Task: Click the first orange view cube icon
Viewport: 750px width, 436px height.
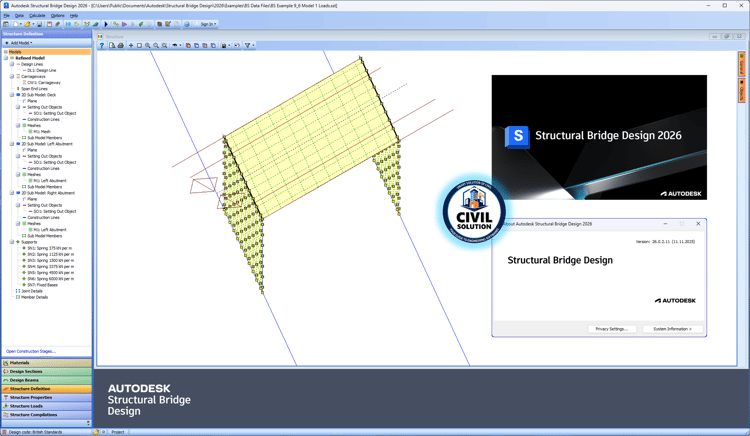Action: tap(188, 45)
